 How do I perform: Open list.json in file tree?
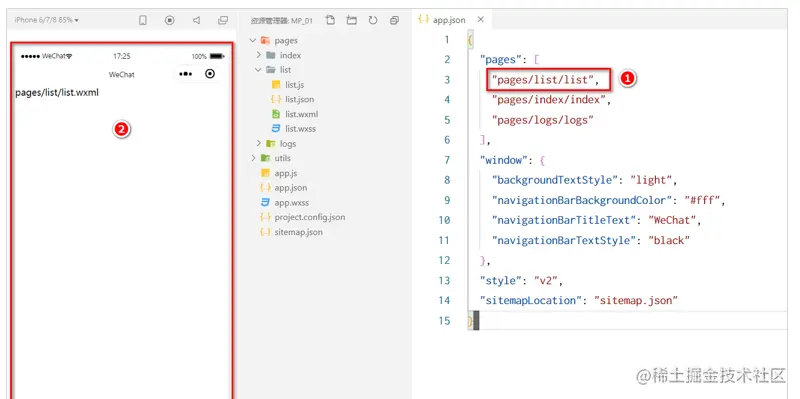[x=299, y=99]
